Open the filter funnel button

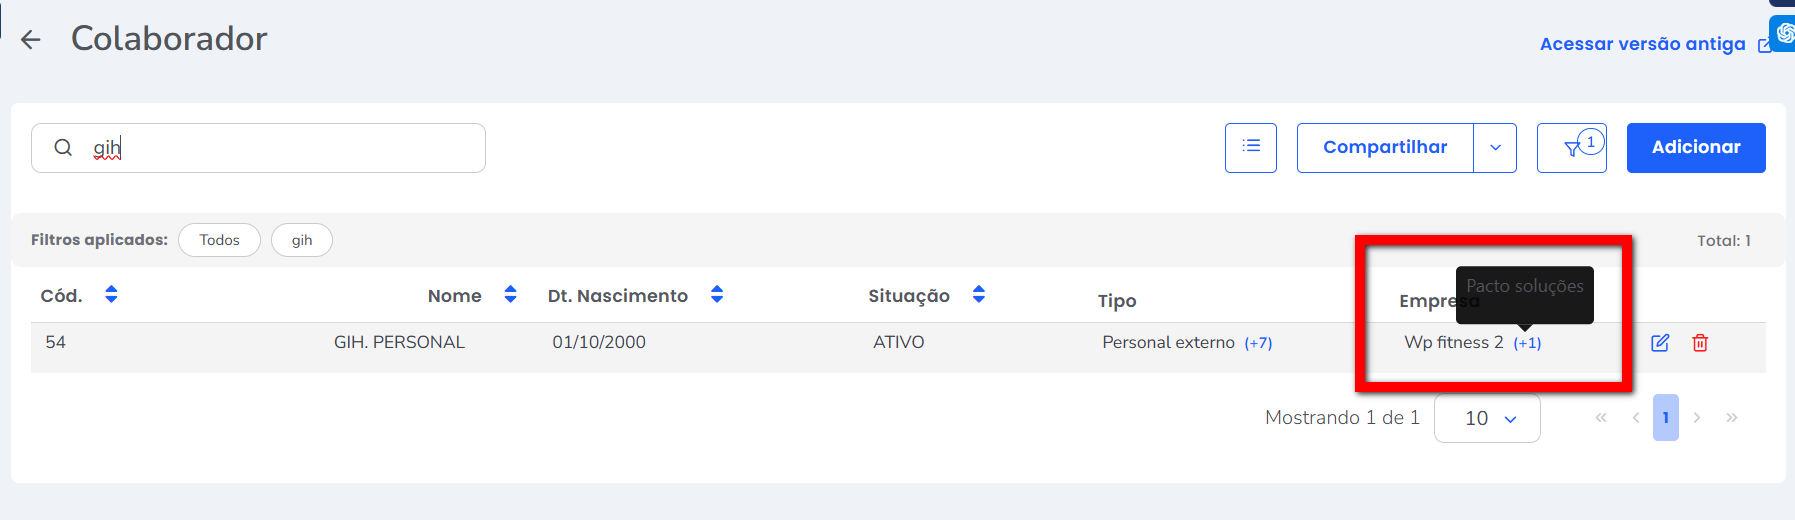pyautogui.click(x=1571, y=148)
